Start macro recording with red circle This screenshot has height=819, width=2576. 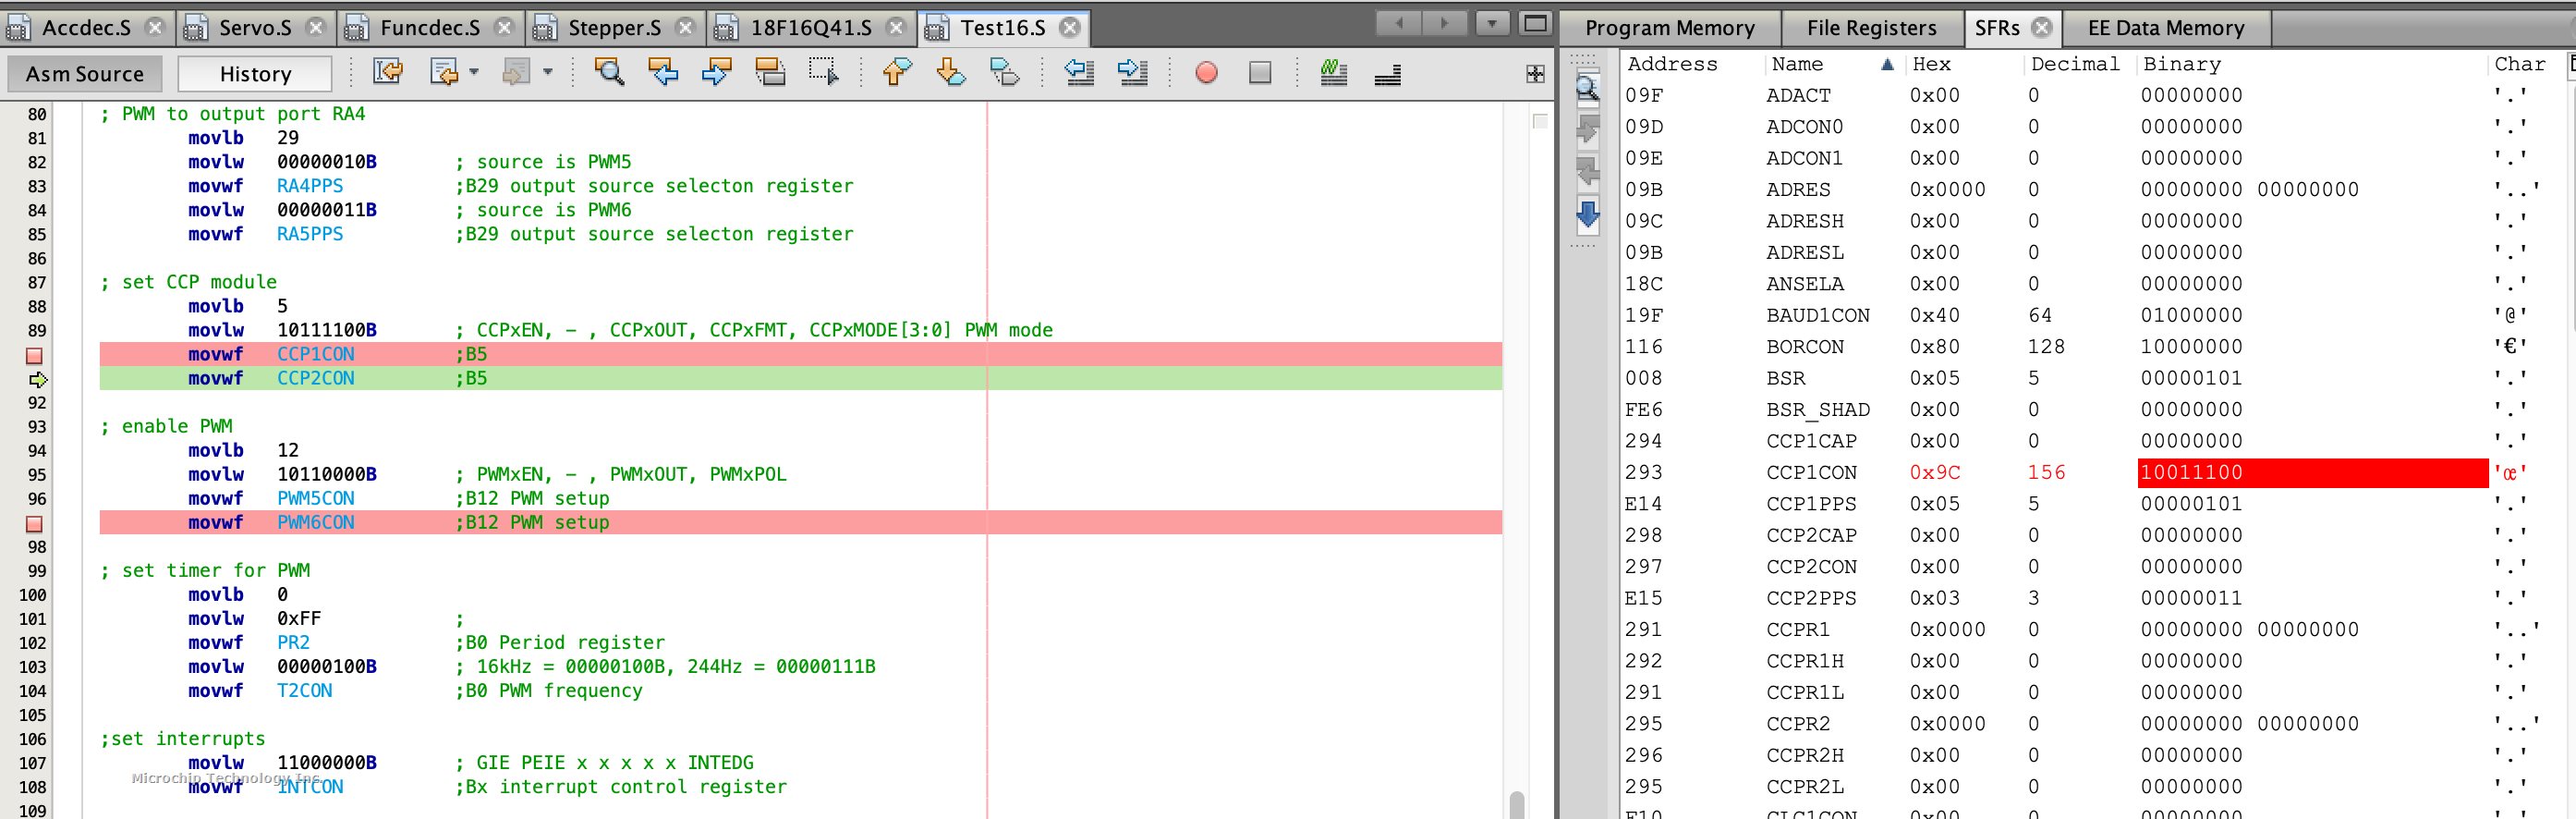click(x=1206, y=73)
